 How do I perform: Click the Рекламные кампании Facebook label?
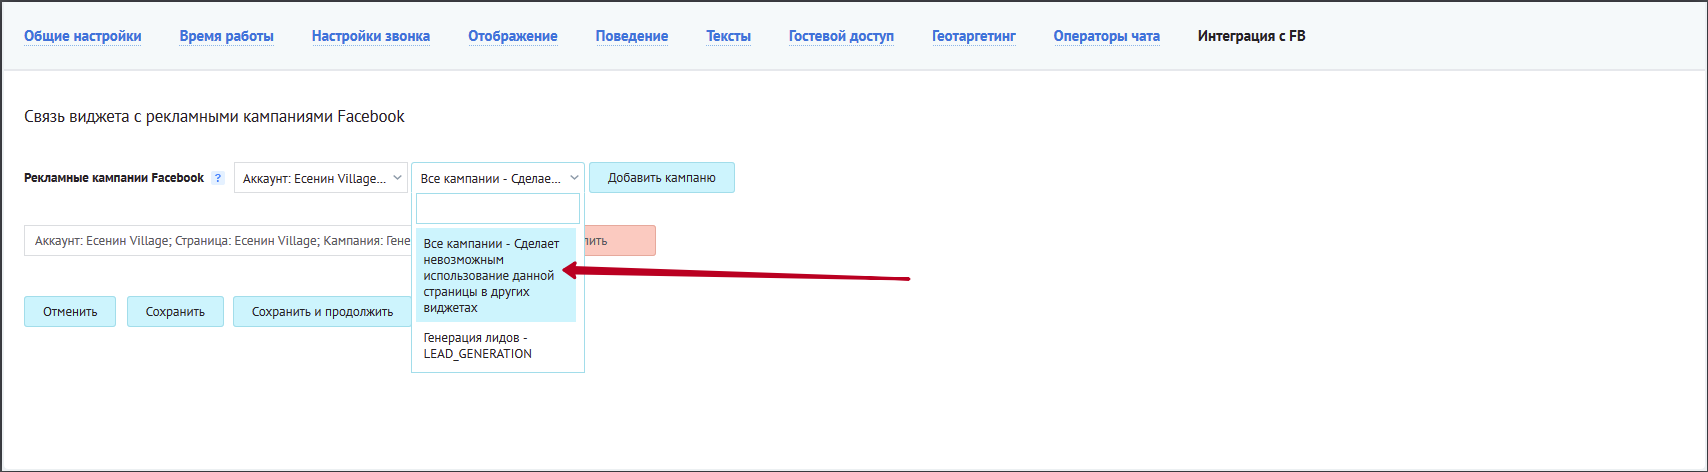coord(114,178)
